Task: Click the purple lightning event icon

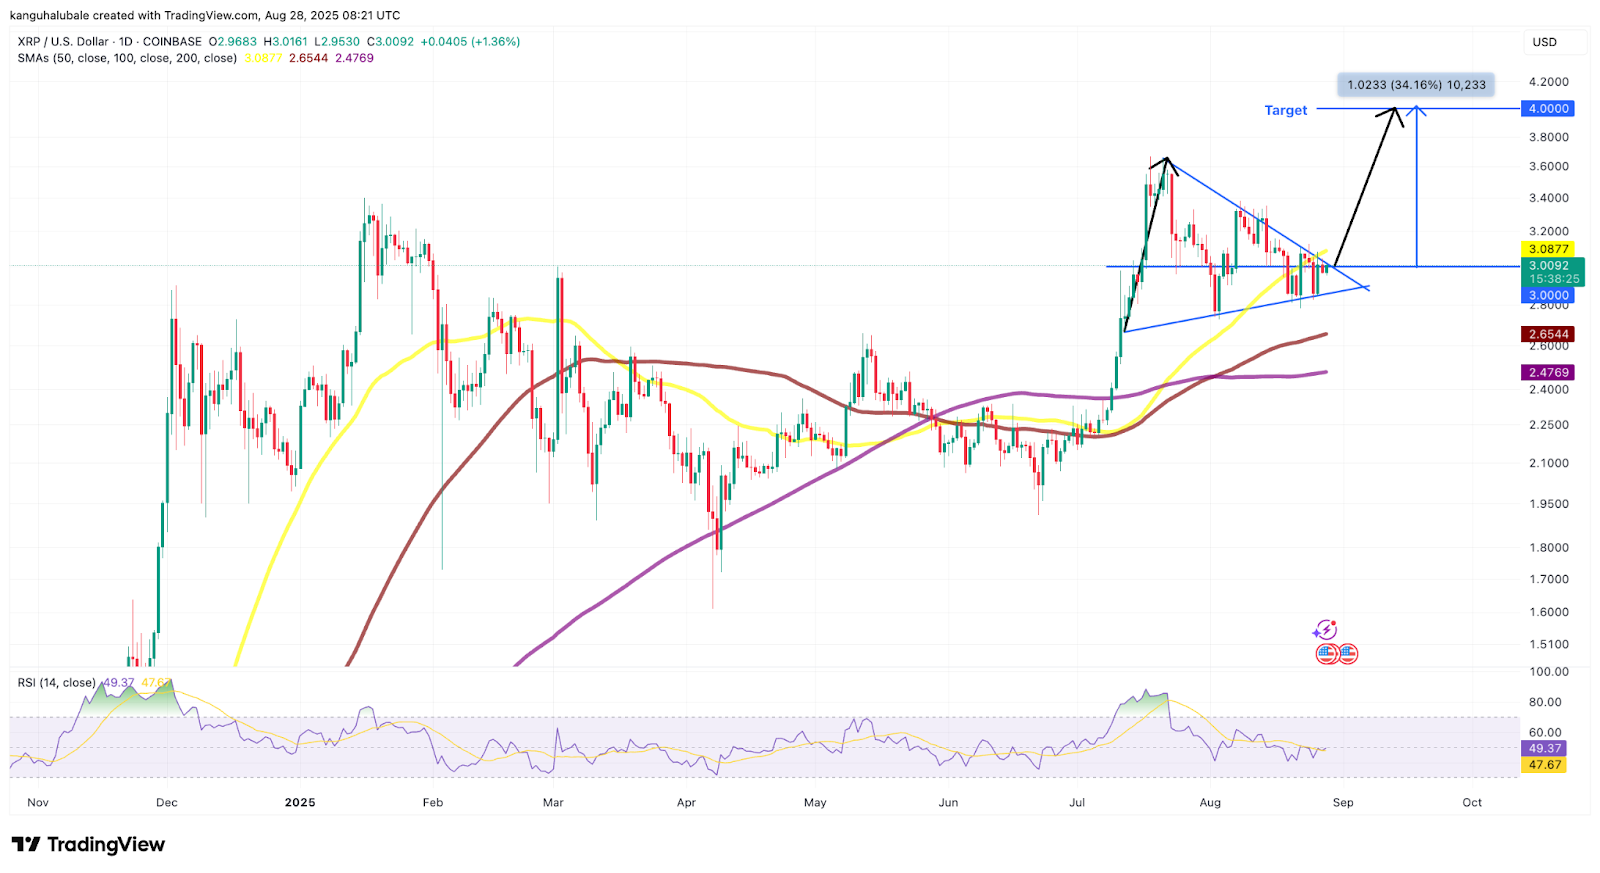Action: (1325, 630)
